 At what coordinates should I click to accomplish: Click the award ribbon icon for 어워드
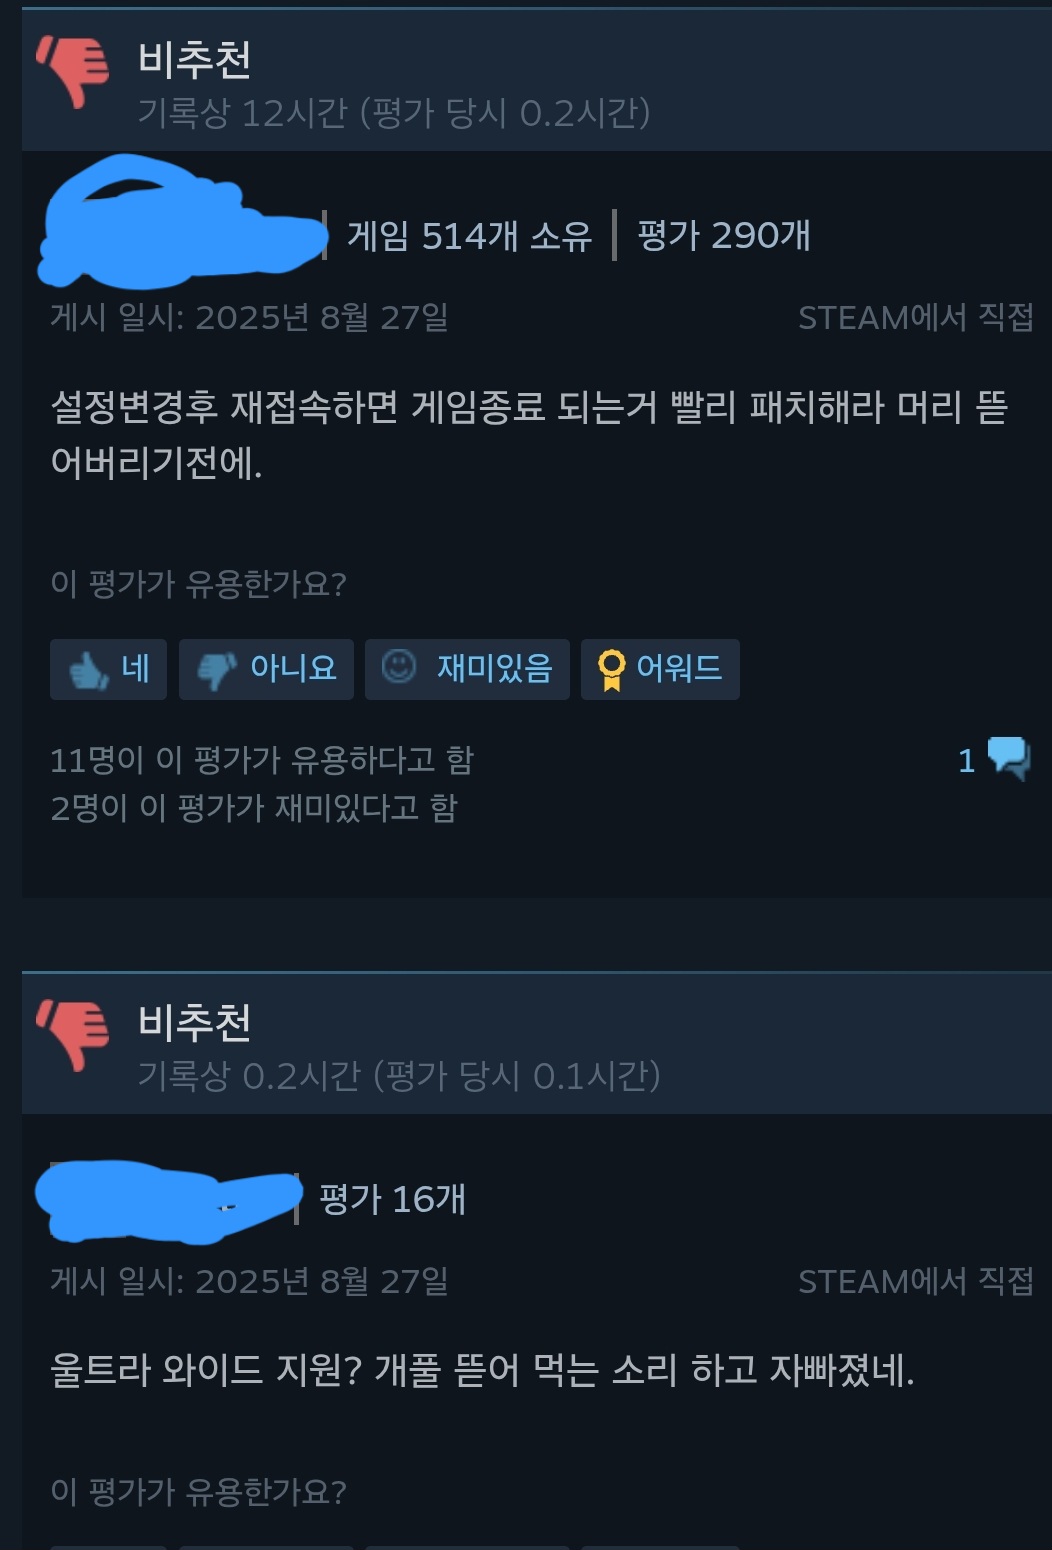click(x=611, y=669)
